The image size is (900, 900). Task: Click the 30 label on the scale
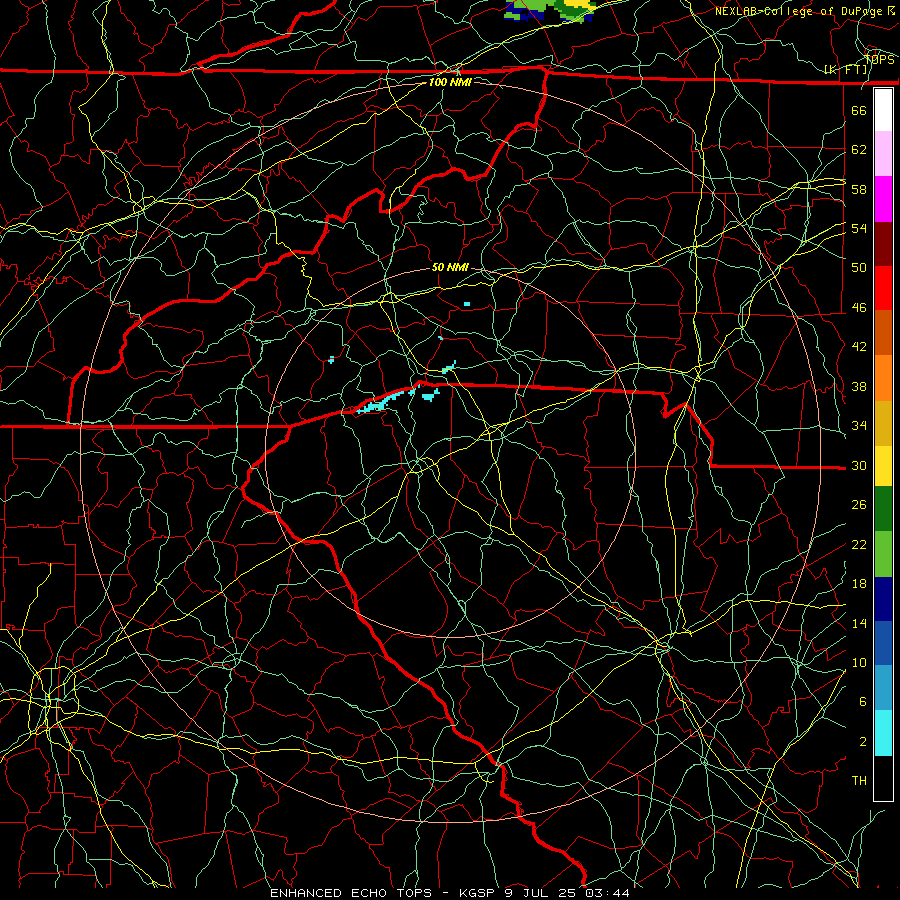coord(859,465)
